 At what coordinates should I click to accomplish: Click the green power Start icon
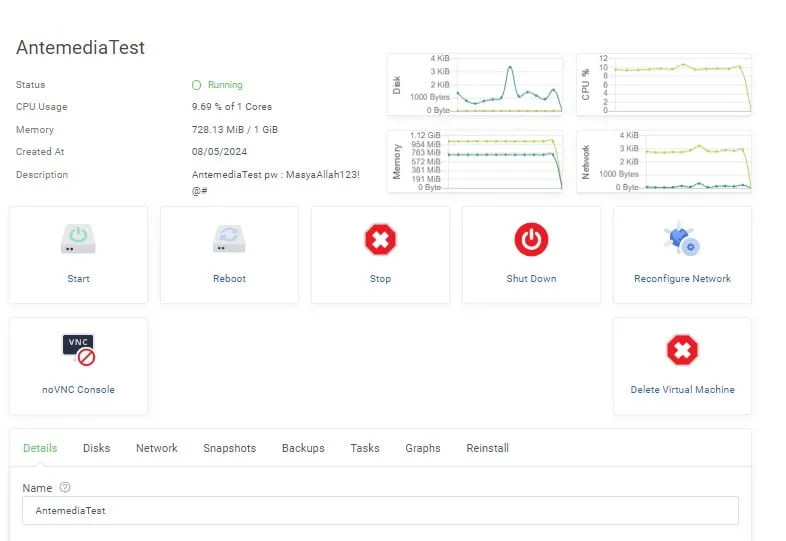click(78, 239)
